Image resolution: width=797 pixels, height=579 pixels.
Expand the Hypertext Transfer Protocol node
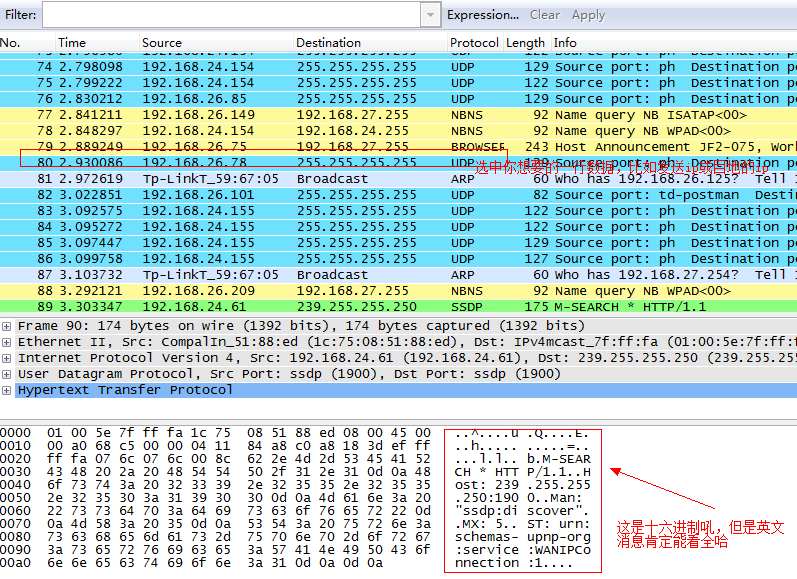[6, 390]
